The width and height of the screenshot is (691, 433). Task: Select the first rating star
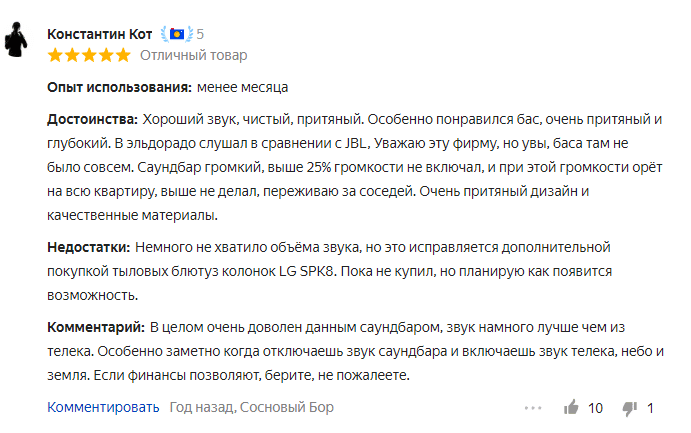(55, 56)
